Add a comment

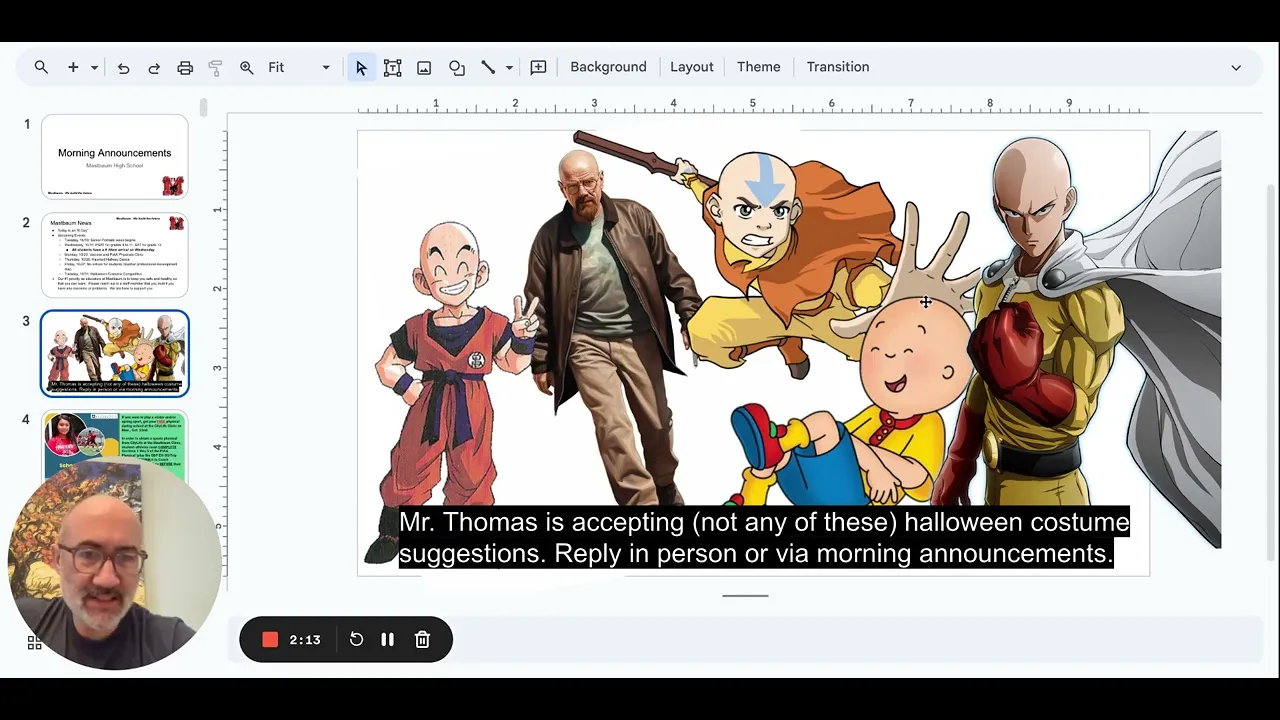tap(538, 67)
